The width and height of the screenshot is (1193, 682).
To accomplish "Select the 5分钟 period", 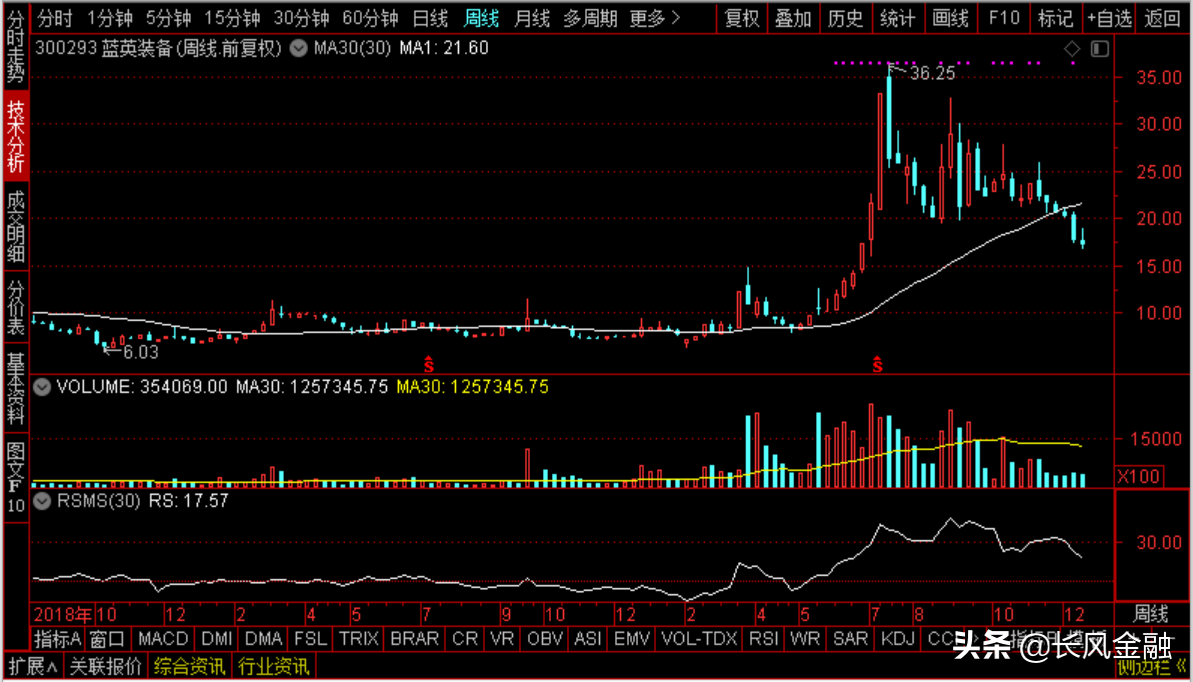I will point(170,18).
